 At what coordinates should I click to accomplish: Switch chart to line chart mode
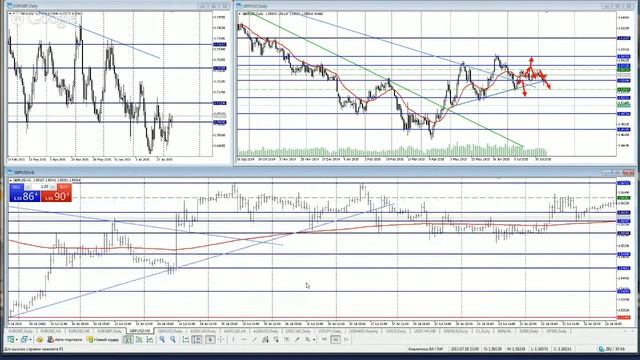tap(150, 339)
